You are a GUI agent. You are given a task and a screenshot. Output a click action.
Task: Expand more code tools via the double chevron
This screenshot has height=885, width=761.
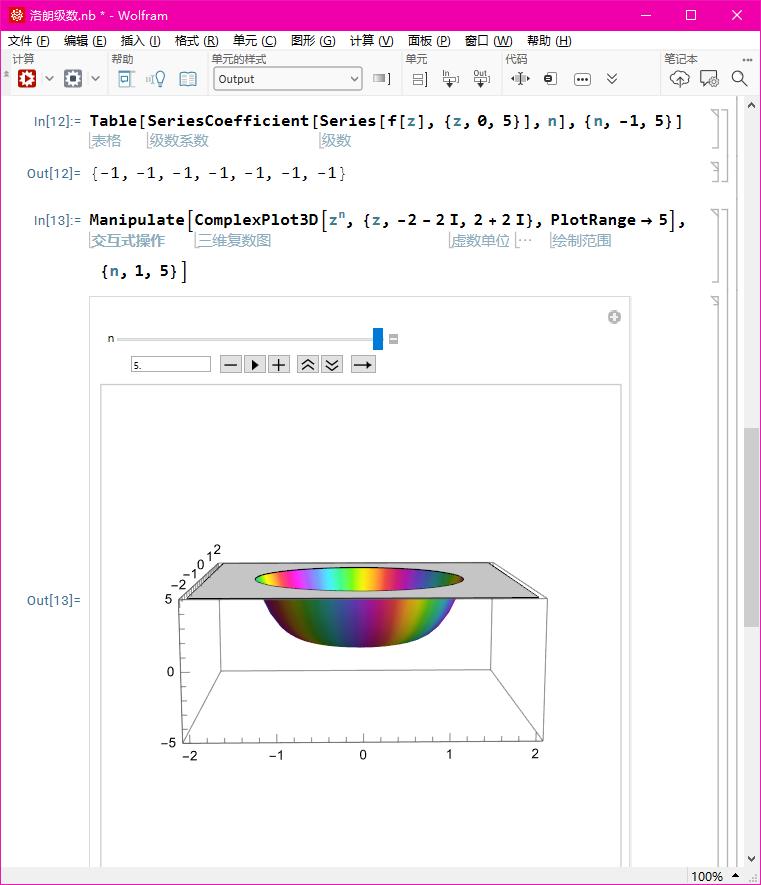(x=612, y=78)
